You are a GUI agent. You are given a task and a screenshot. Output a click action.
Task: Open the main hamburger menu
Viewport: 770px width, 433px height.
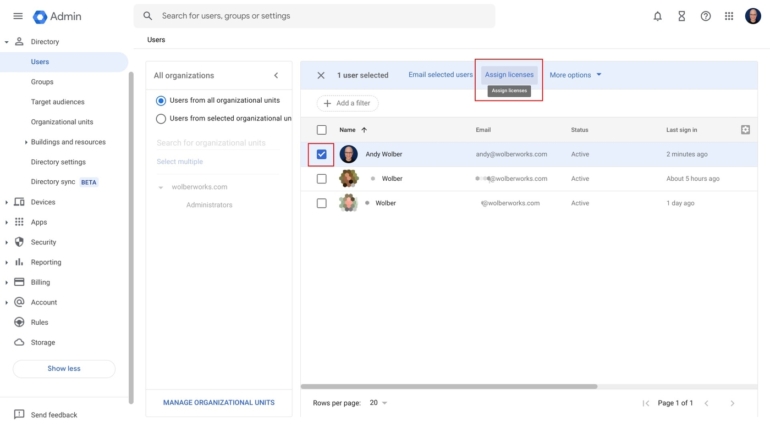click(x=17, y=16)
